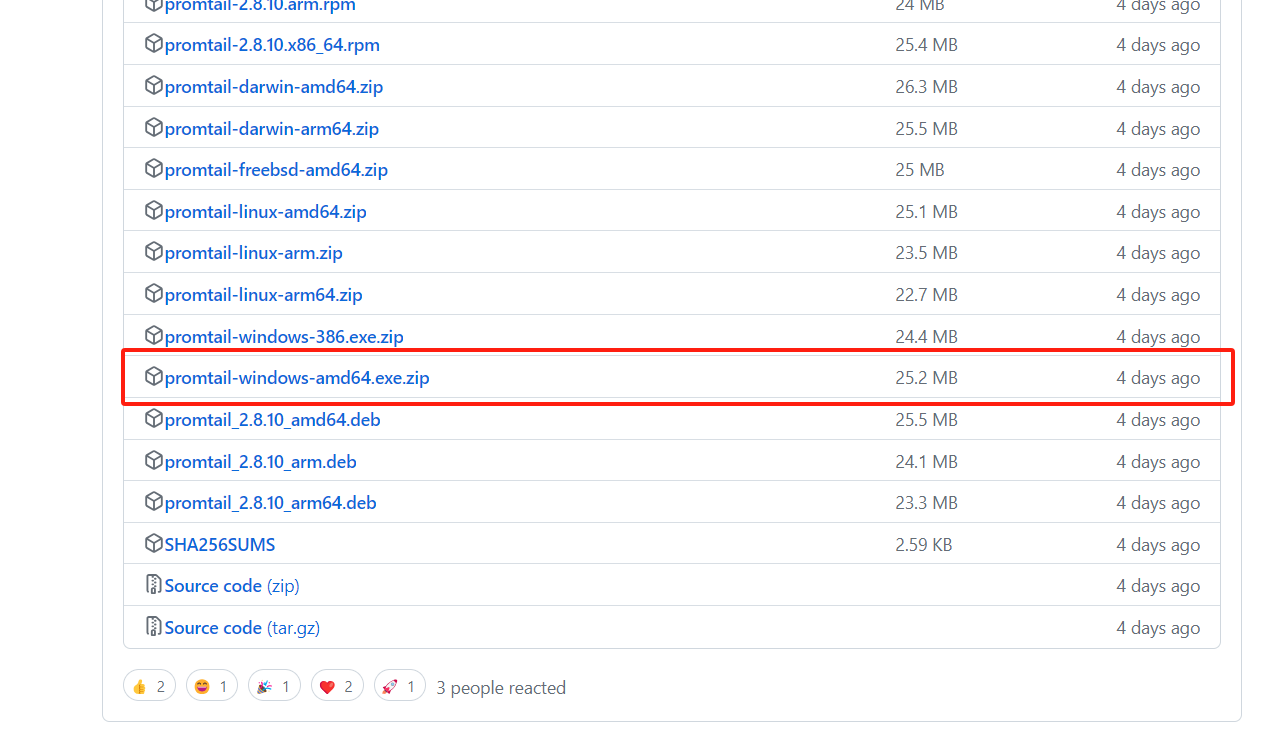The height and width of the screenshot is (730, 1284).
Task: Click package icon beside promtail-2.8.10.x86_64.rpm
Action: [153, 44]
